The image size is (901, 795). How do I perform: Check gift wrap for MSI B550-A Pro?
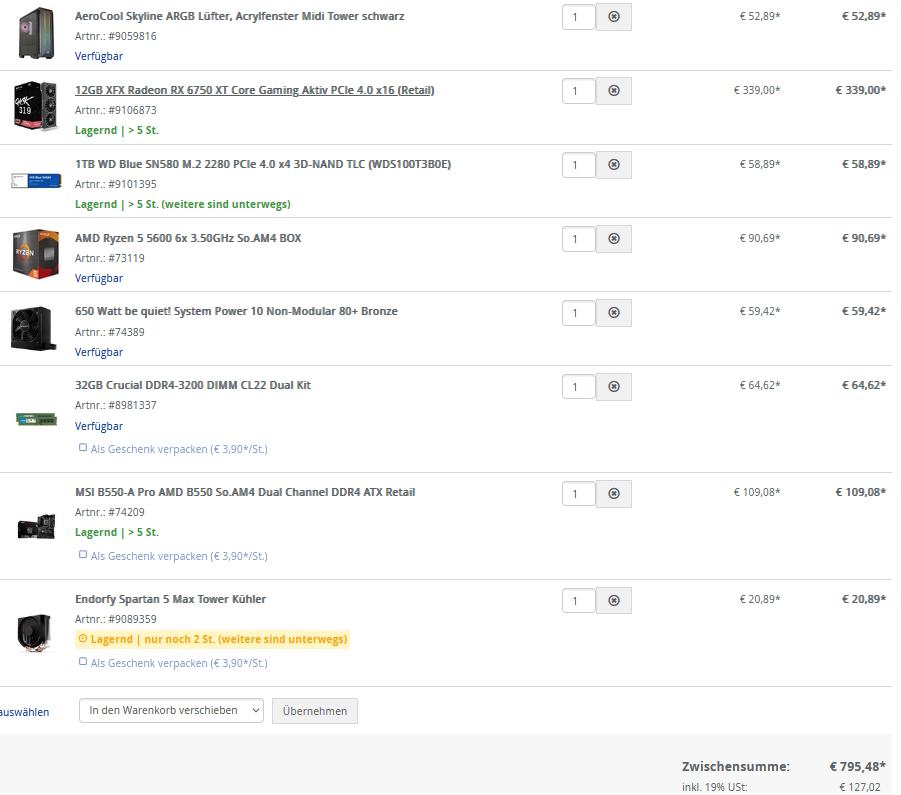(83, 554)
